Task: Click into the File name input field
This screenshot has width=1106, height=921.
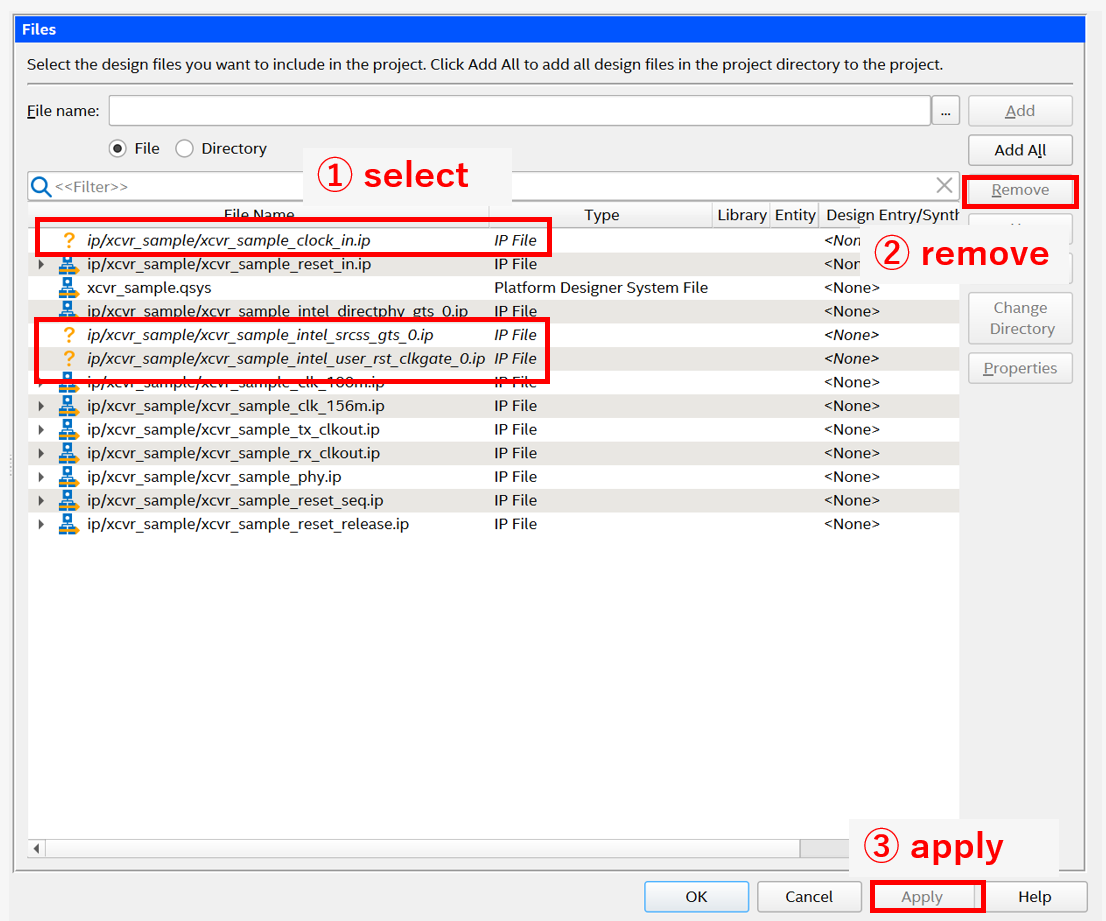Action: pyautogui.click(x=519, y=111)
